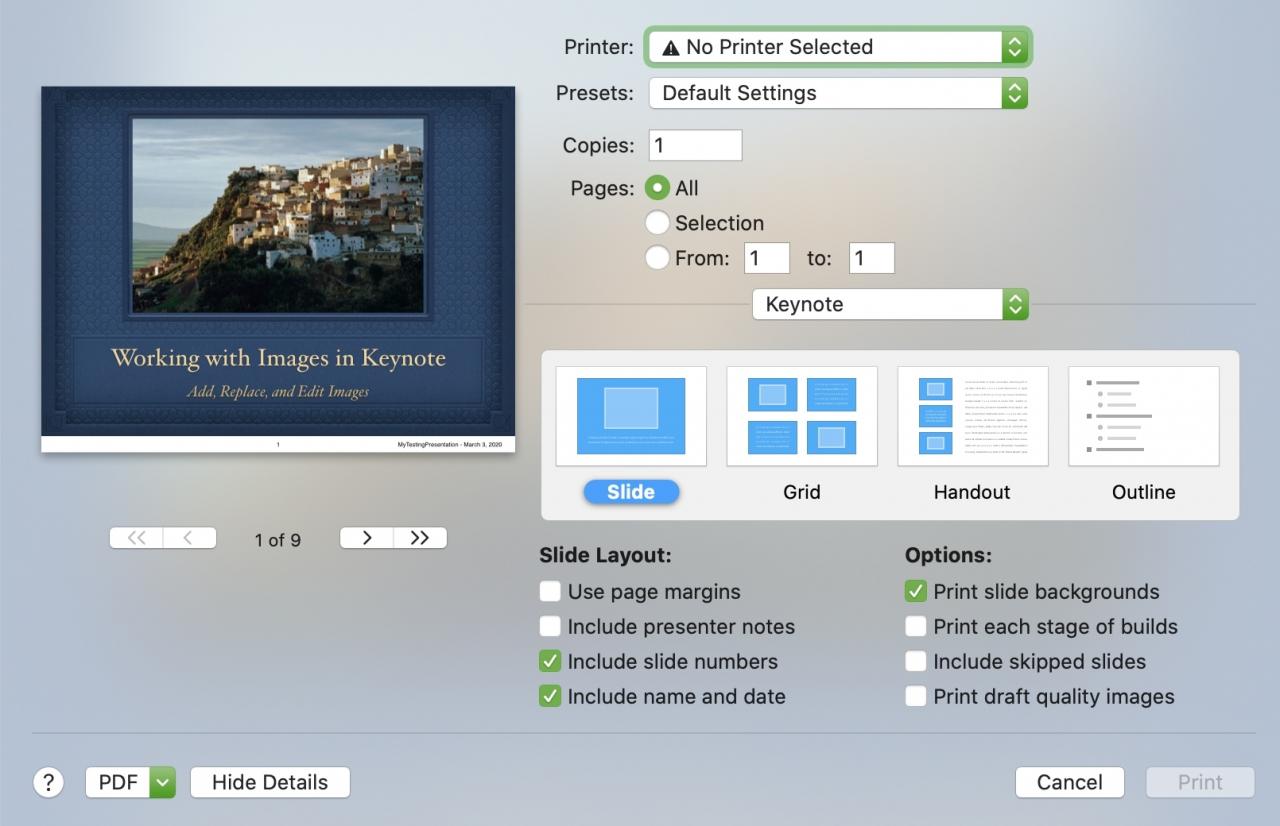This screenshot has height=826, width=1280.
Task: Go to next preview page arrow
Action: [367, 538]
